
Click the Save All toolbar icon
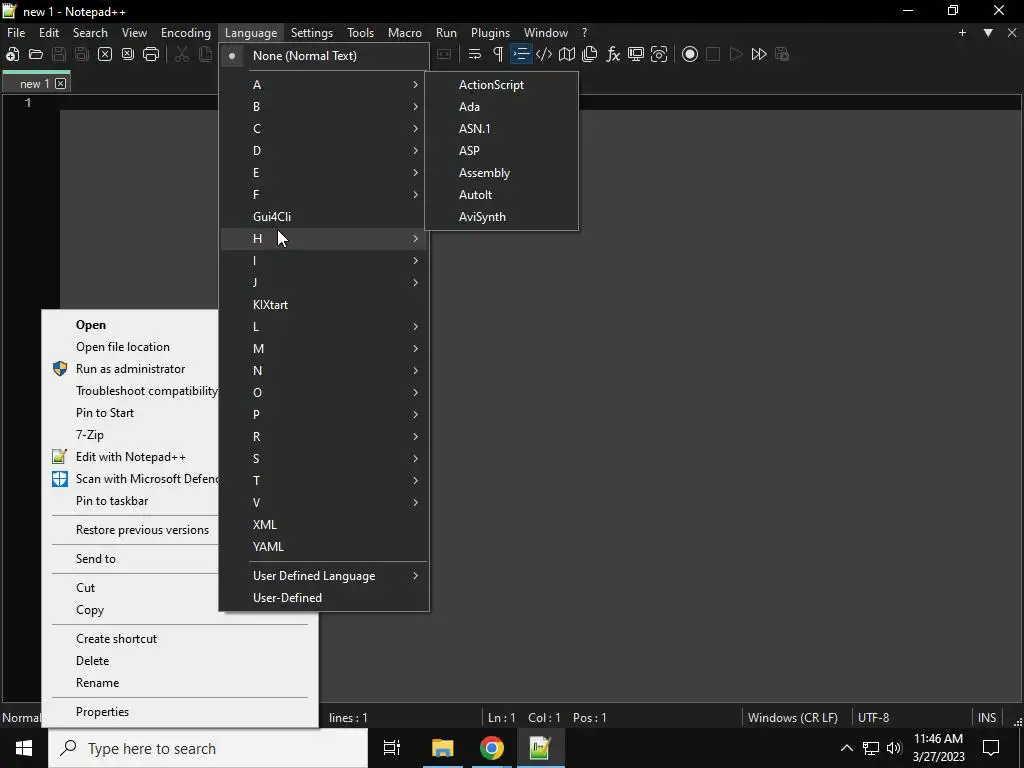(82, 54)
